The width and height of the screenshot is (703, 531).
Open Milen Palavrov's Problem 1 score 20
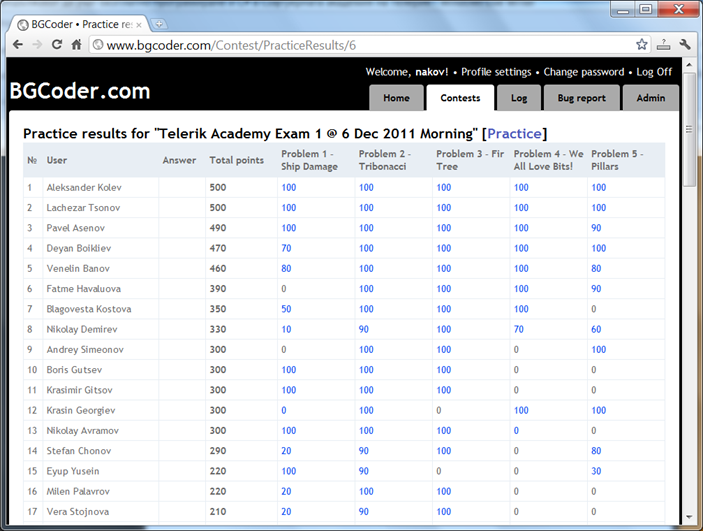[x=286, y=492]
